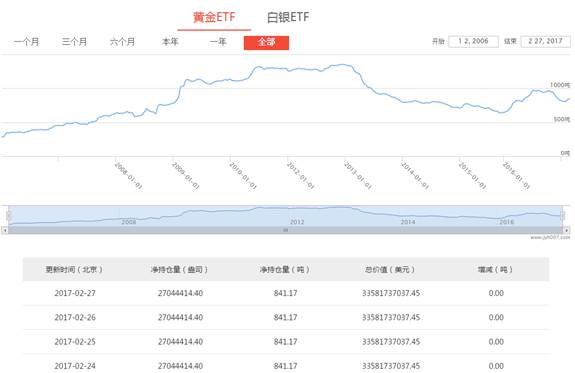Click the 2014 label in navigator

coord(408,222)
